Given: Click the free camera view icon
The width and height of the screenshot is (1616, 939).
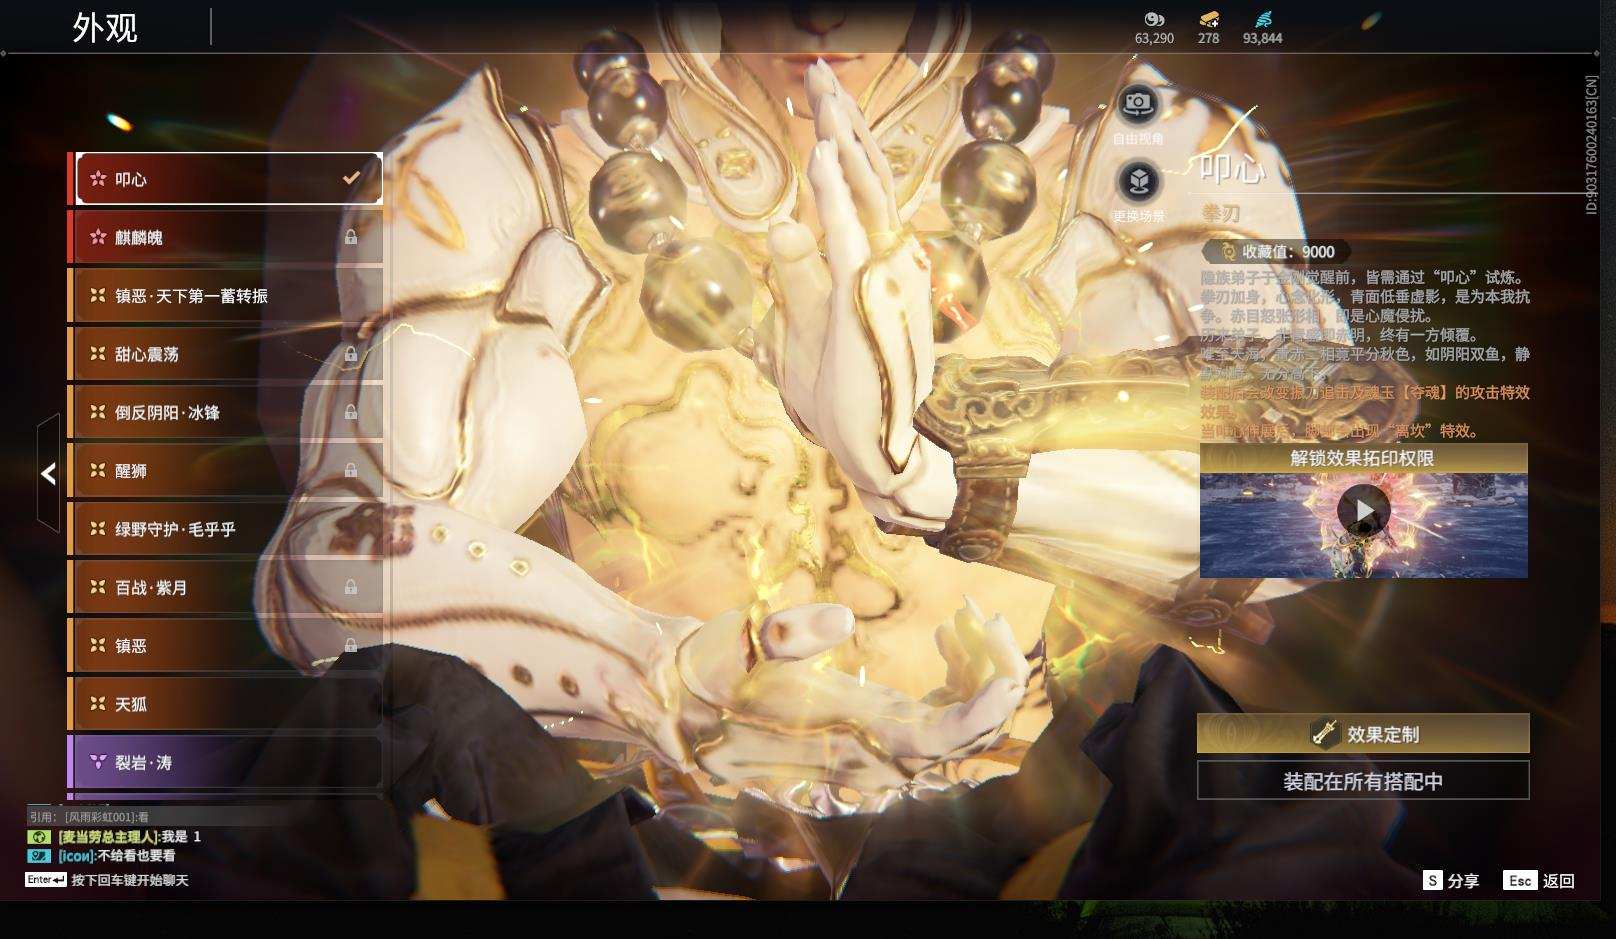Looking at the screenshot, I should (x=1137, y=103).
